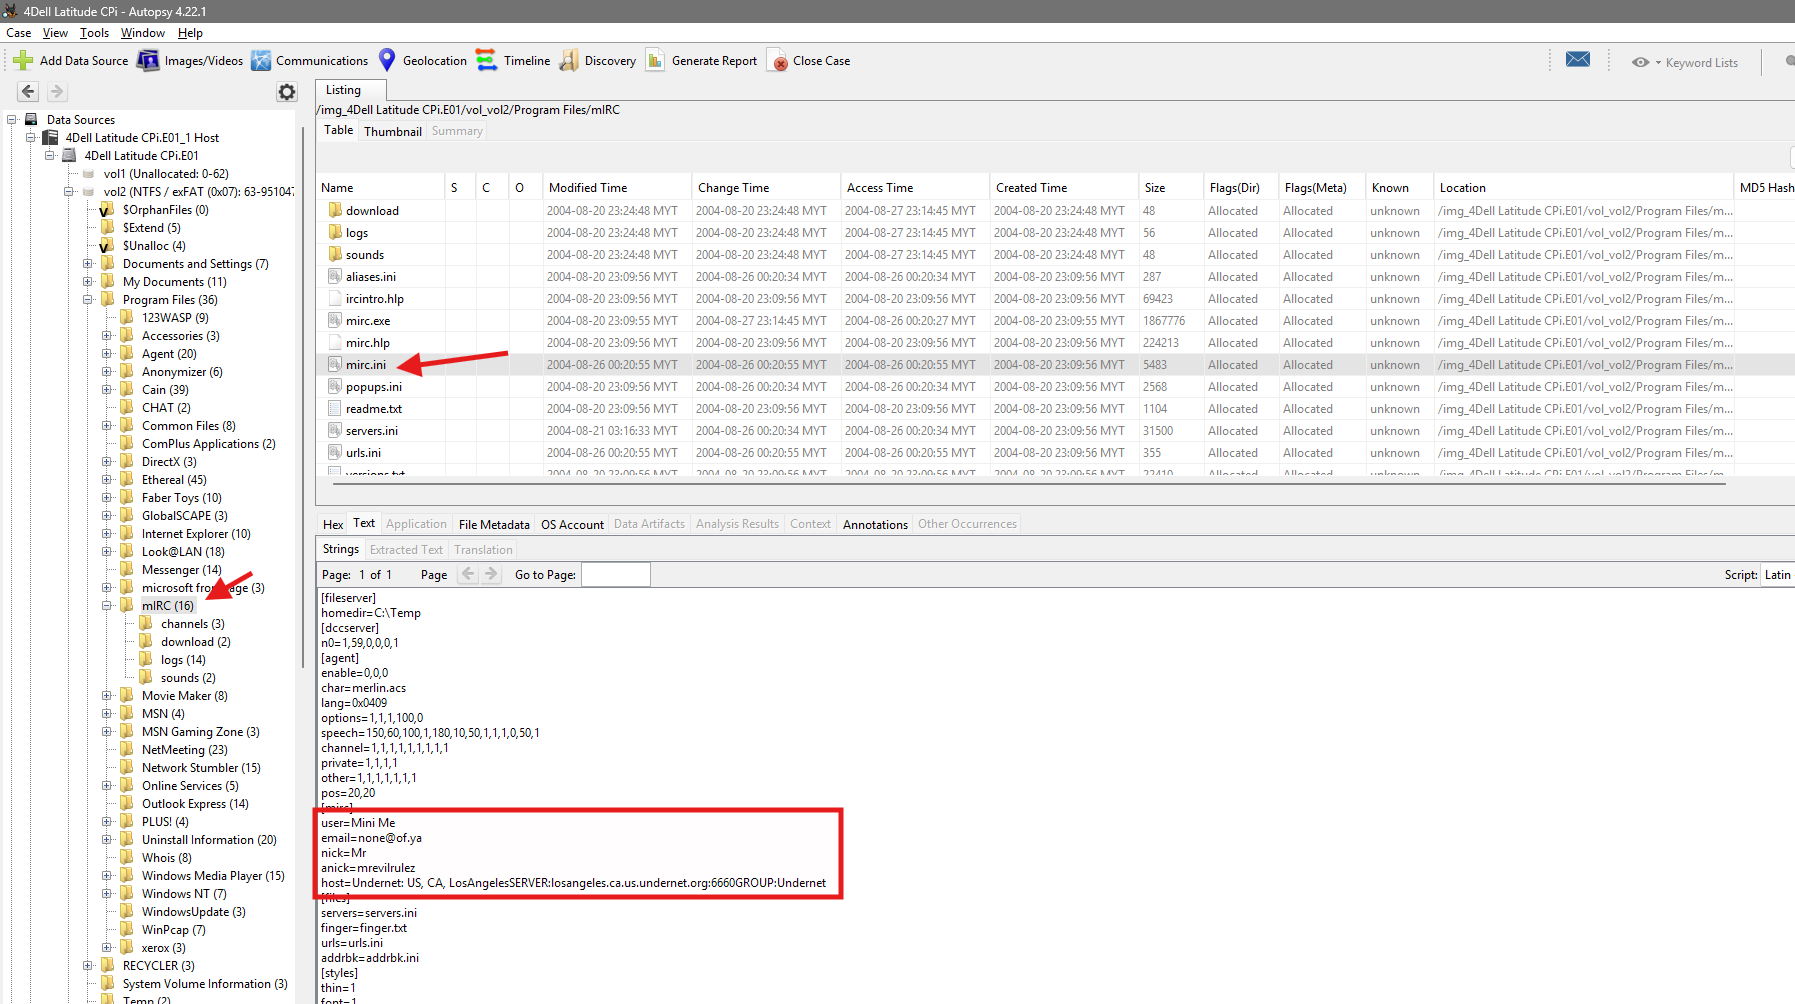Screen dimensions: 1795x1004
Task: Click the download folder icon in the table
Action: click(335, 211)
